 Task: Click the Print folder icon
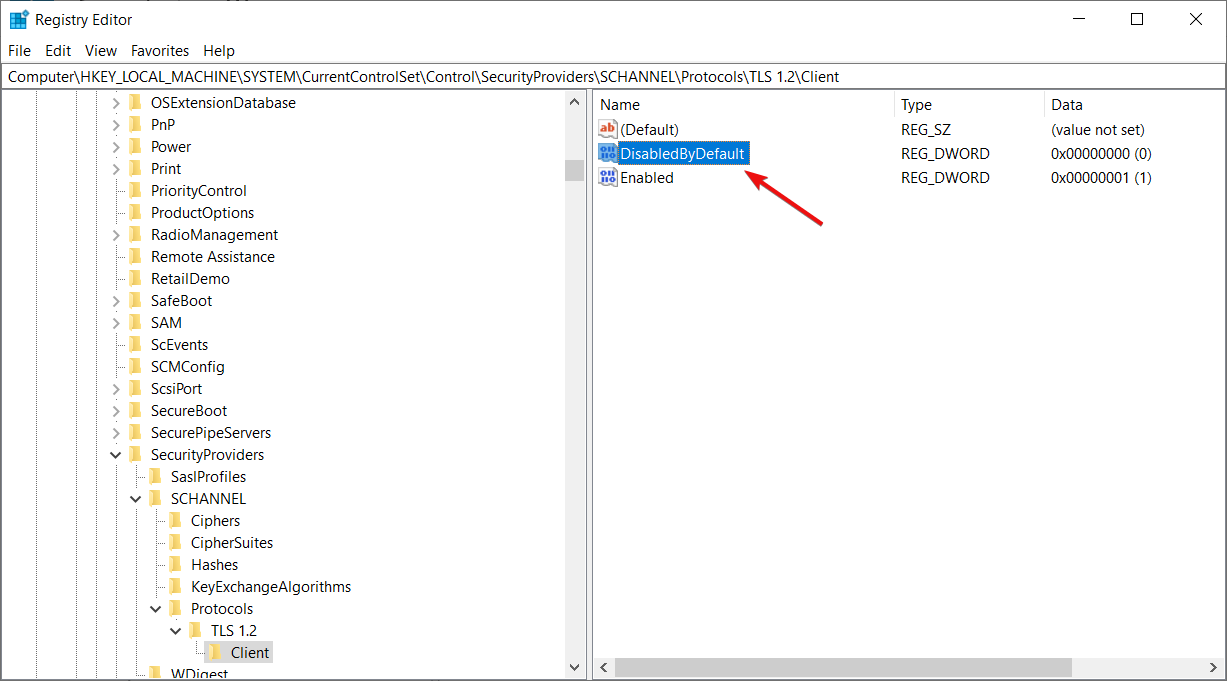coord(135,168)
